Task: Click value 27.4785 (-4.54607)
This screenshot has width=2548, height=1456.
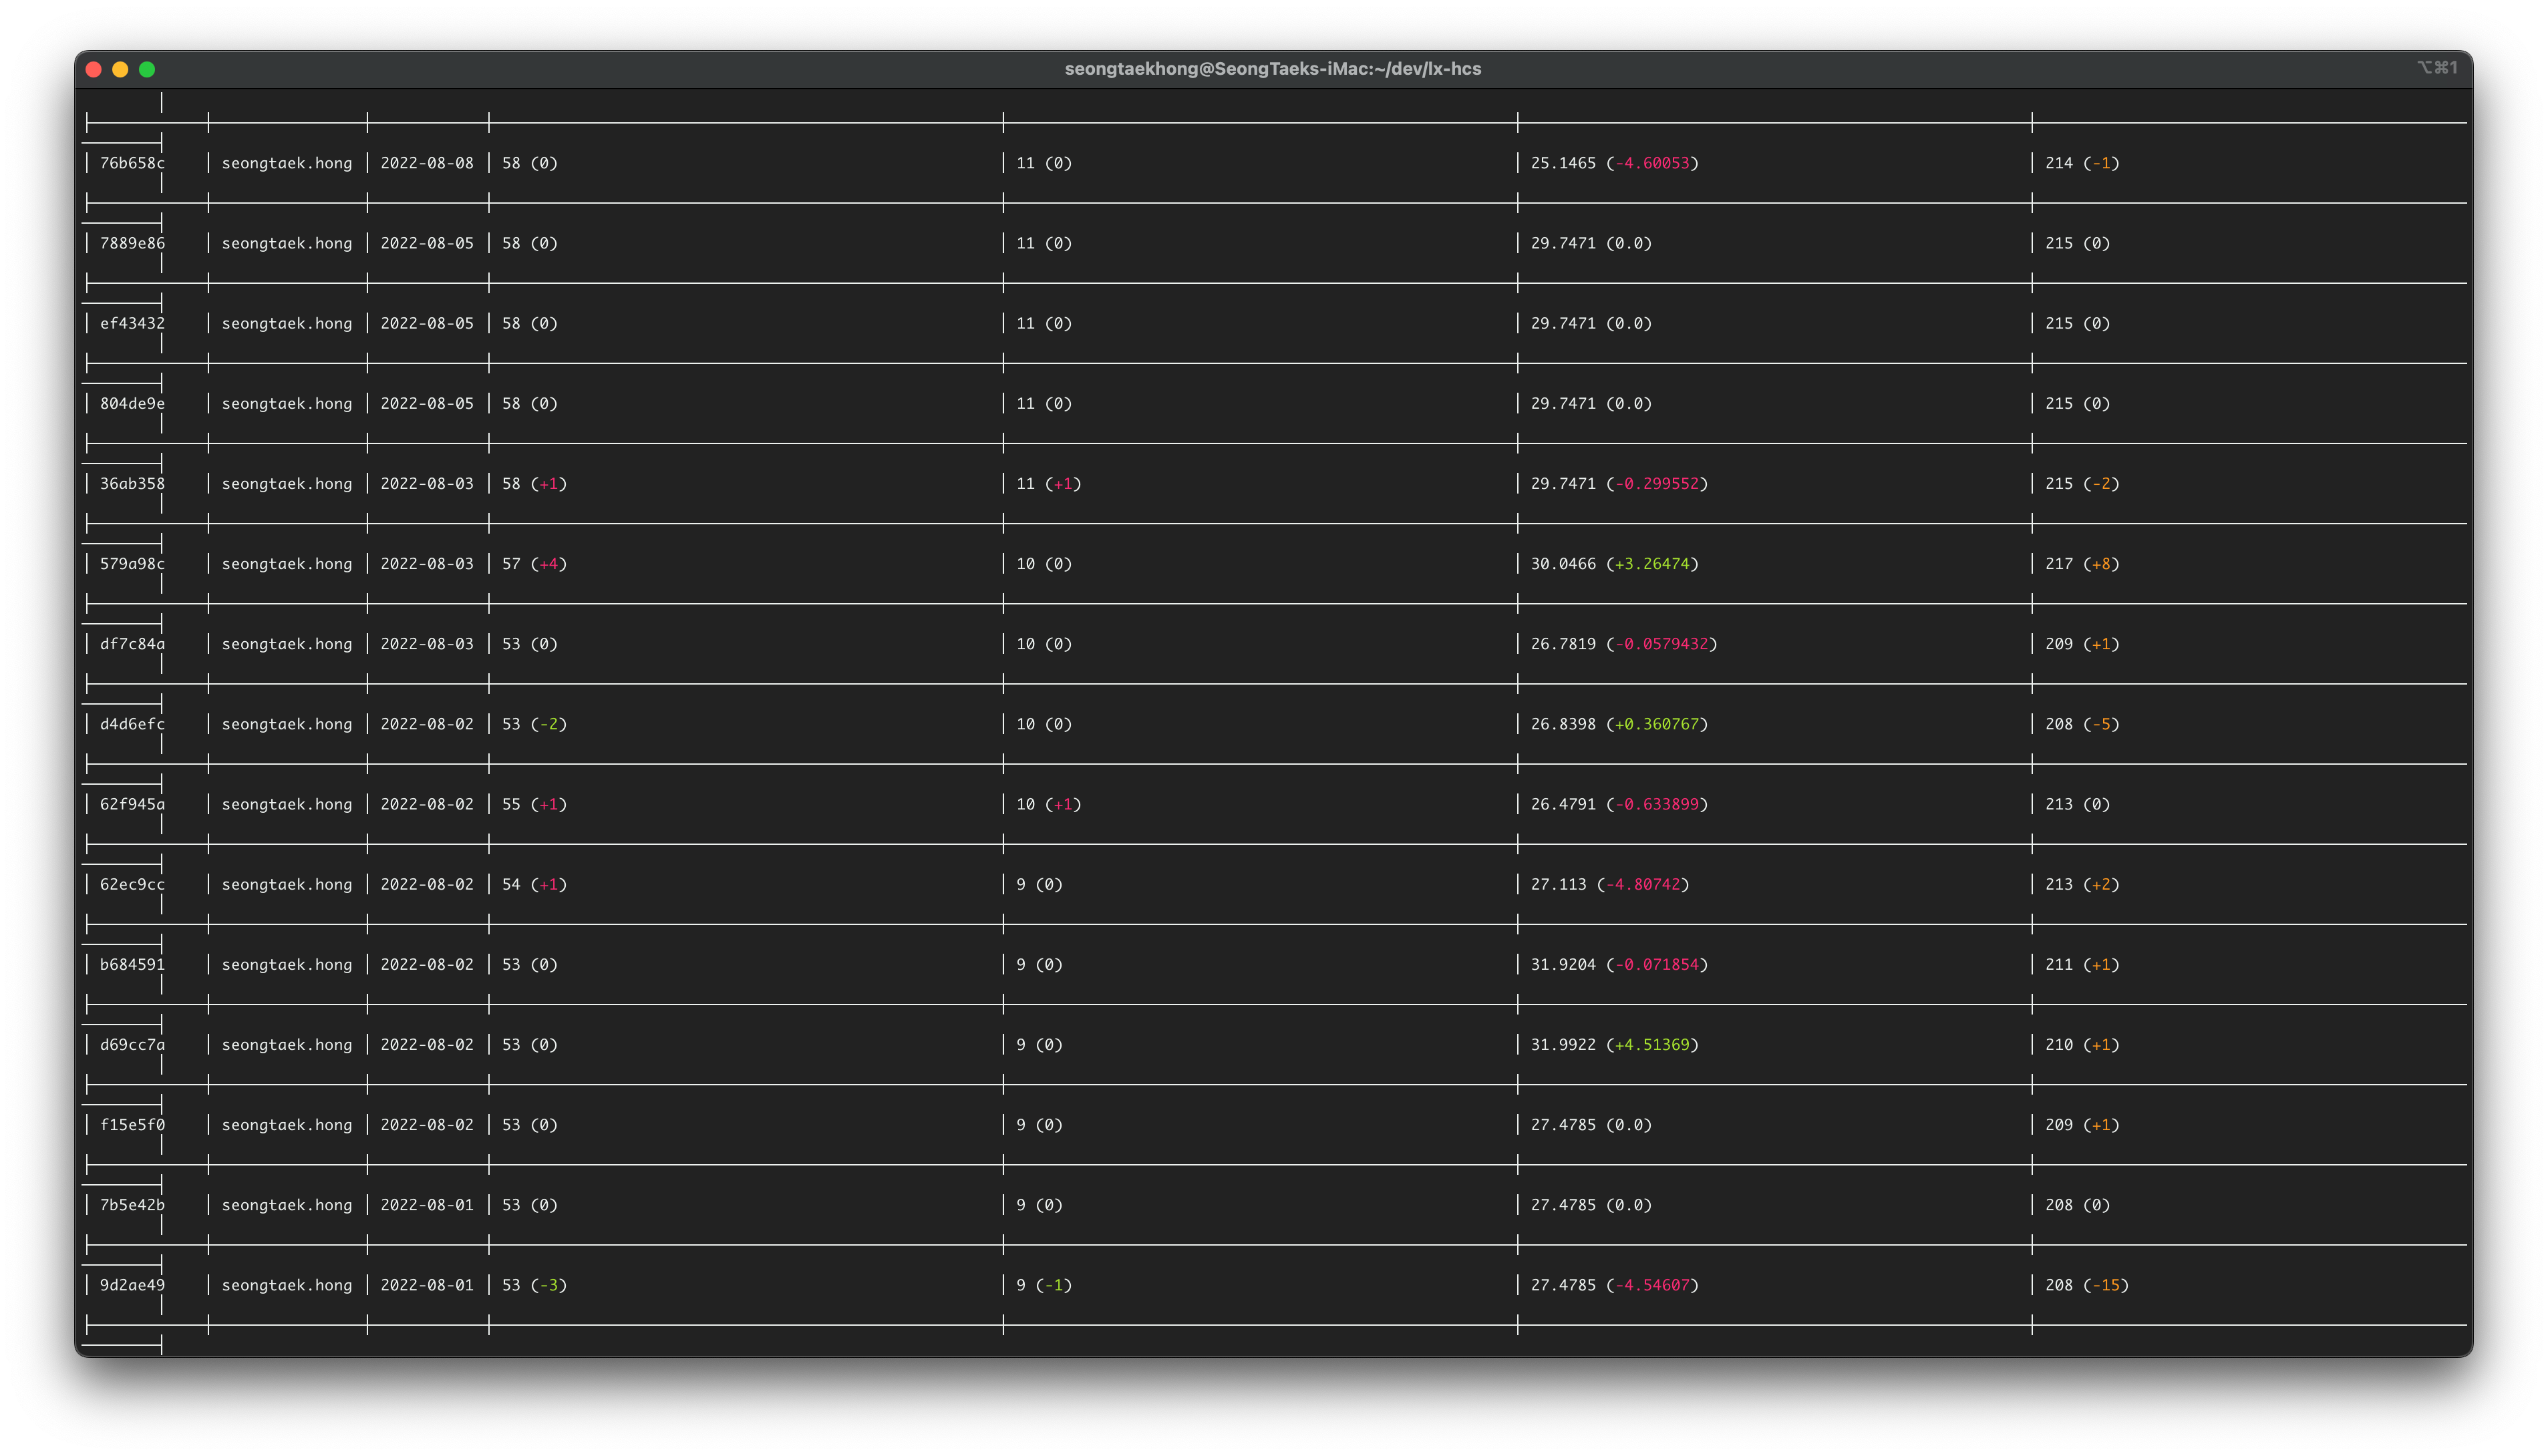Action: (1614, 1285)
